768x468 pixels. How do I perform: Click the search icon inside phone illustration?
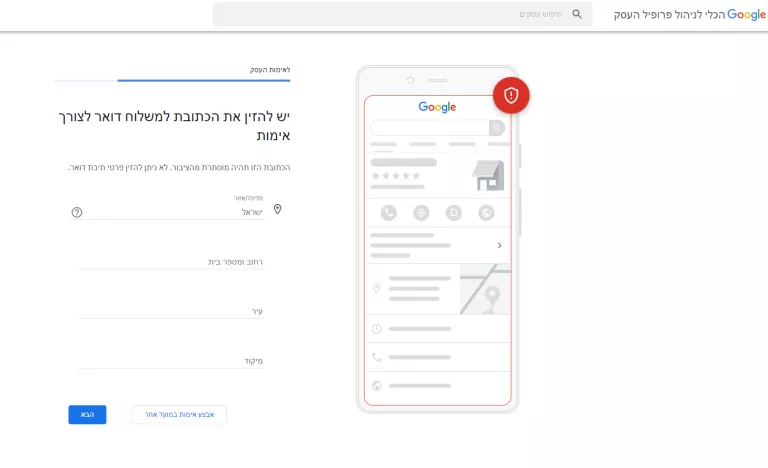[x=497, y=128]
